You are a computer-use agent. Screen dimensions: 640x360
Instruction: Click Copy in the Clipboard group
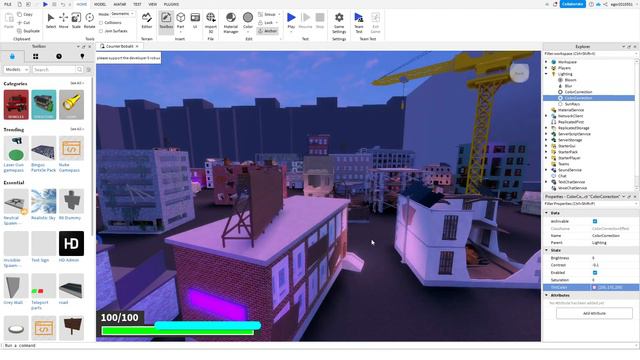[x=25, y=14]
